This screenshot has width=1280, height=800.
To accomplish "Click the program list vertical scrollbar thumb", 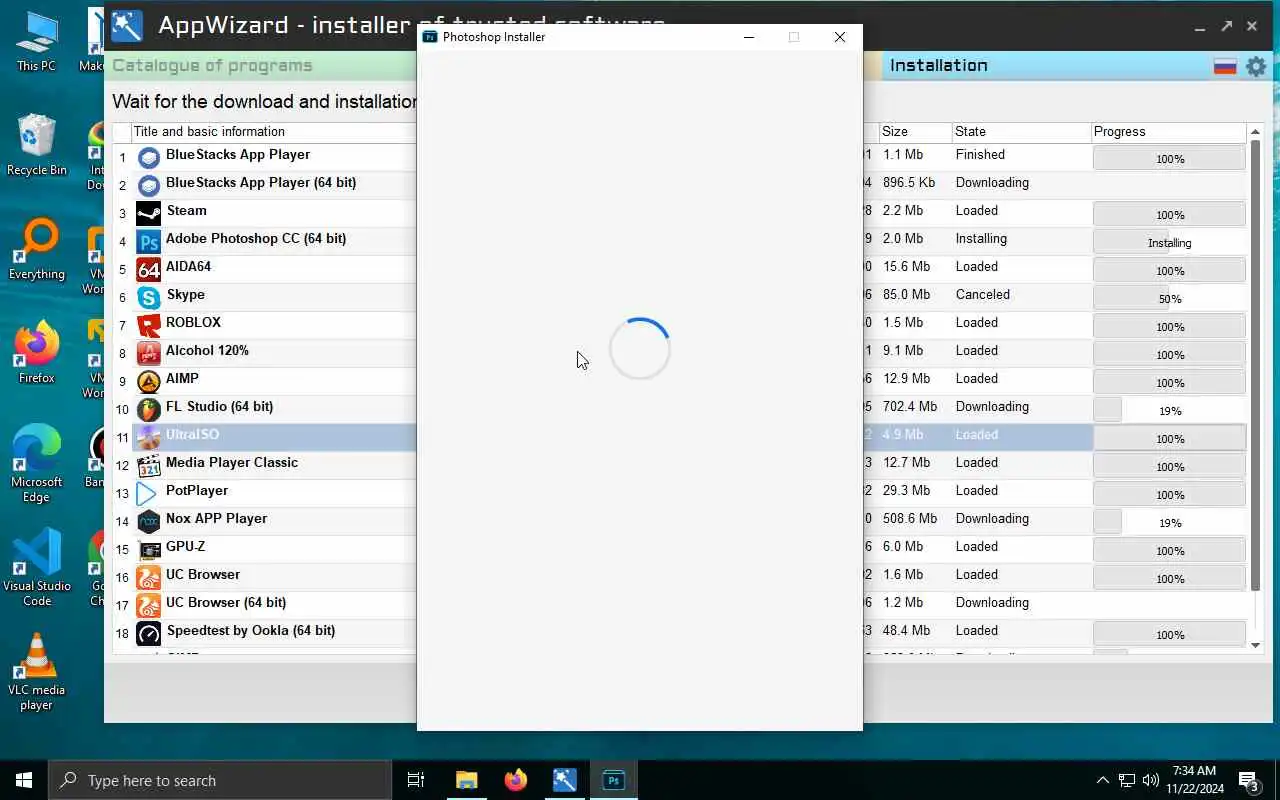I will 1256,365.
